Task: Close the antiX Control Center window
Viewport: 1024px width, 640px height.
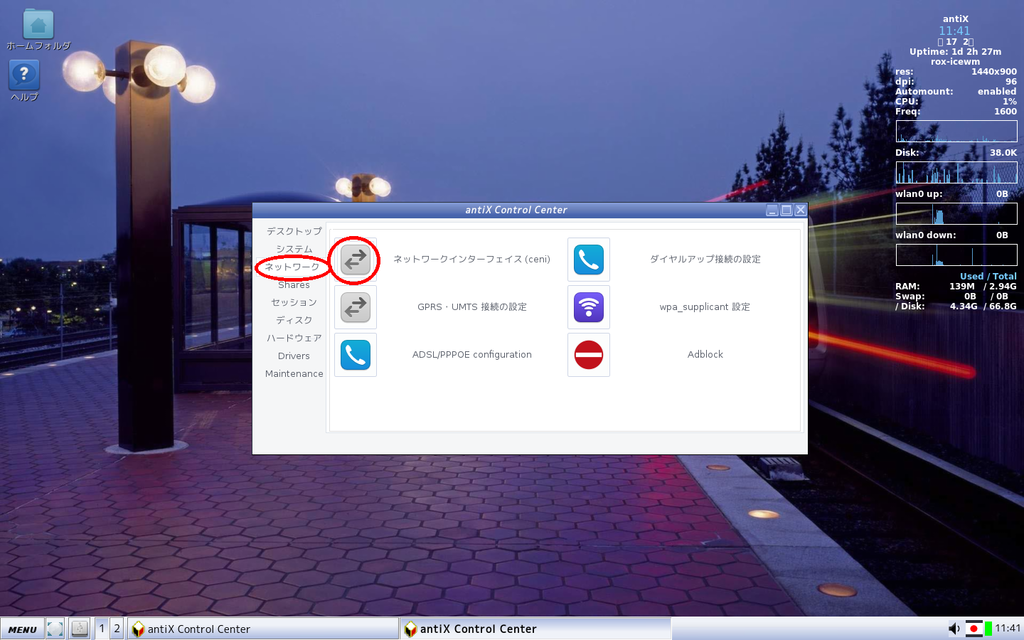Action: tap(801, 210)
